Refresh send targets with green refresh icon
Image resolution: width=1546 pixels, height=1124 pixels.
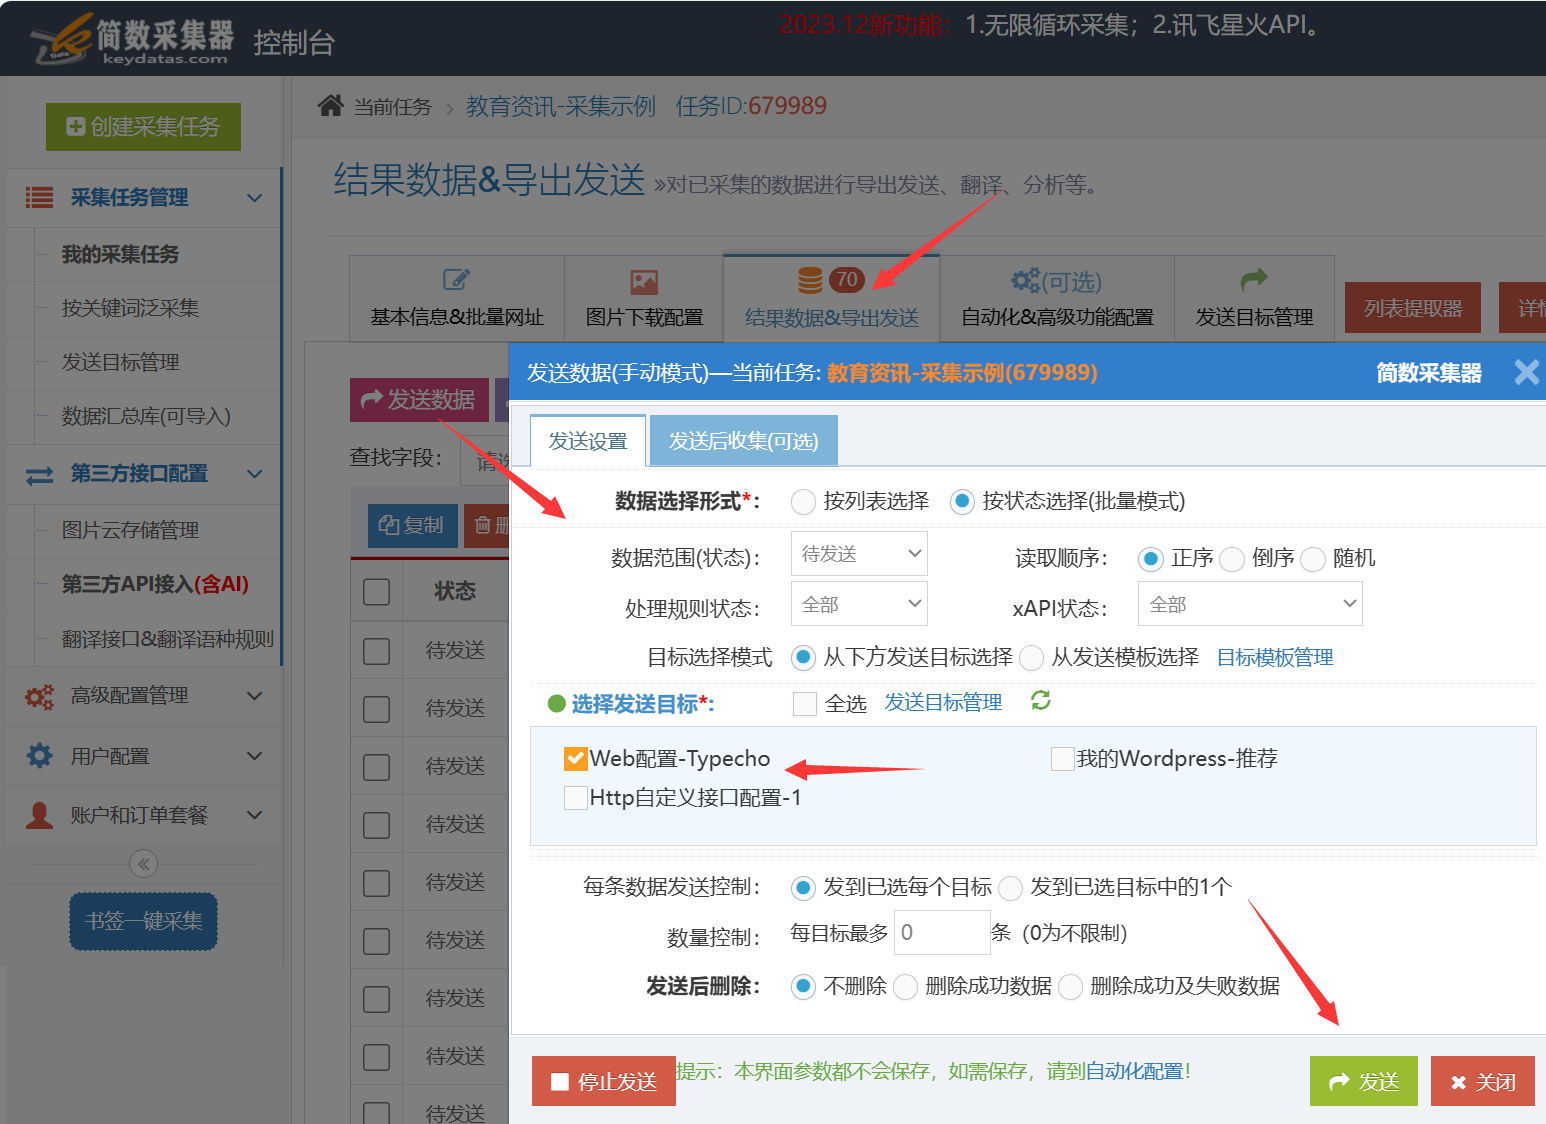click(1041, 701)
